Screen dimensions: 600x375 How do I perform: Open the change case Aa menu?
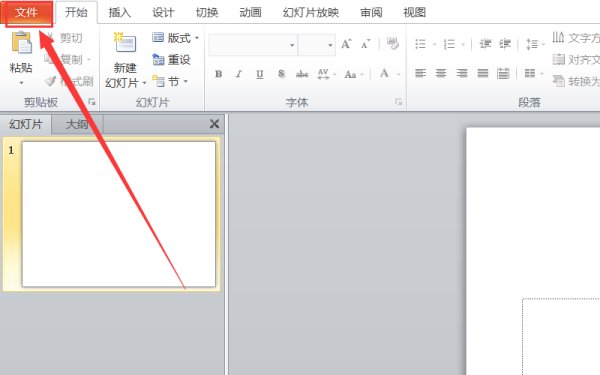pos(353,74)
